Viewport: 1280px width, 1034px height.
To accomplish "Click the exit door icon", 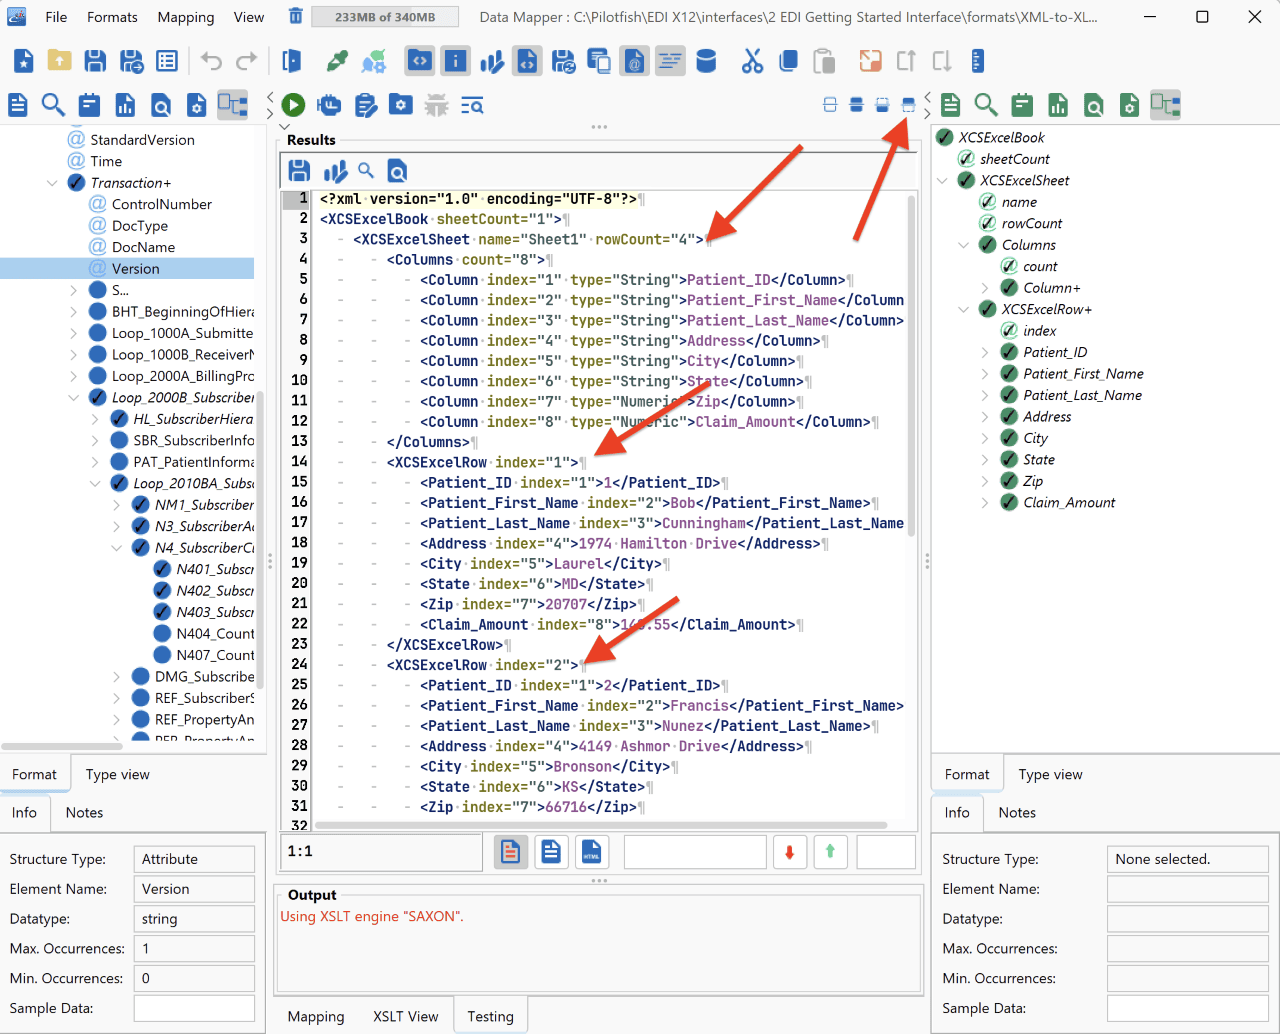I will click(x=291, y=61).
